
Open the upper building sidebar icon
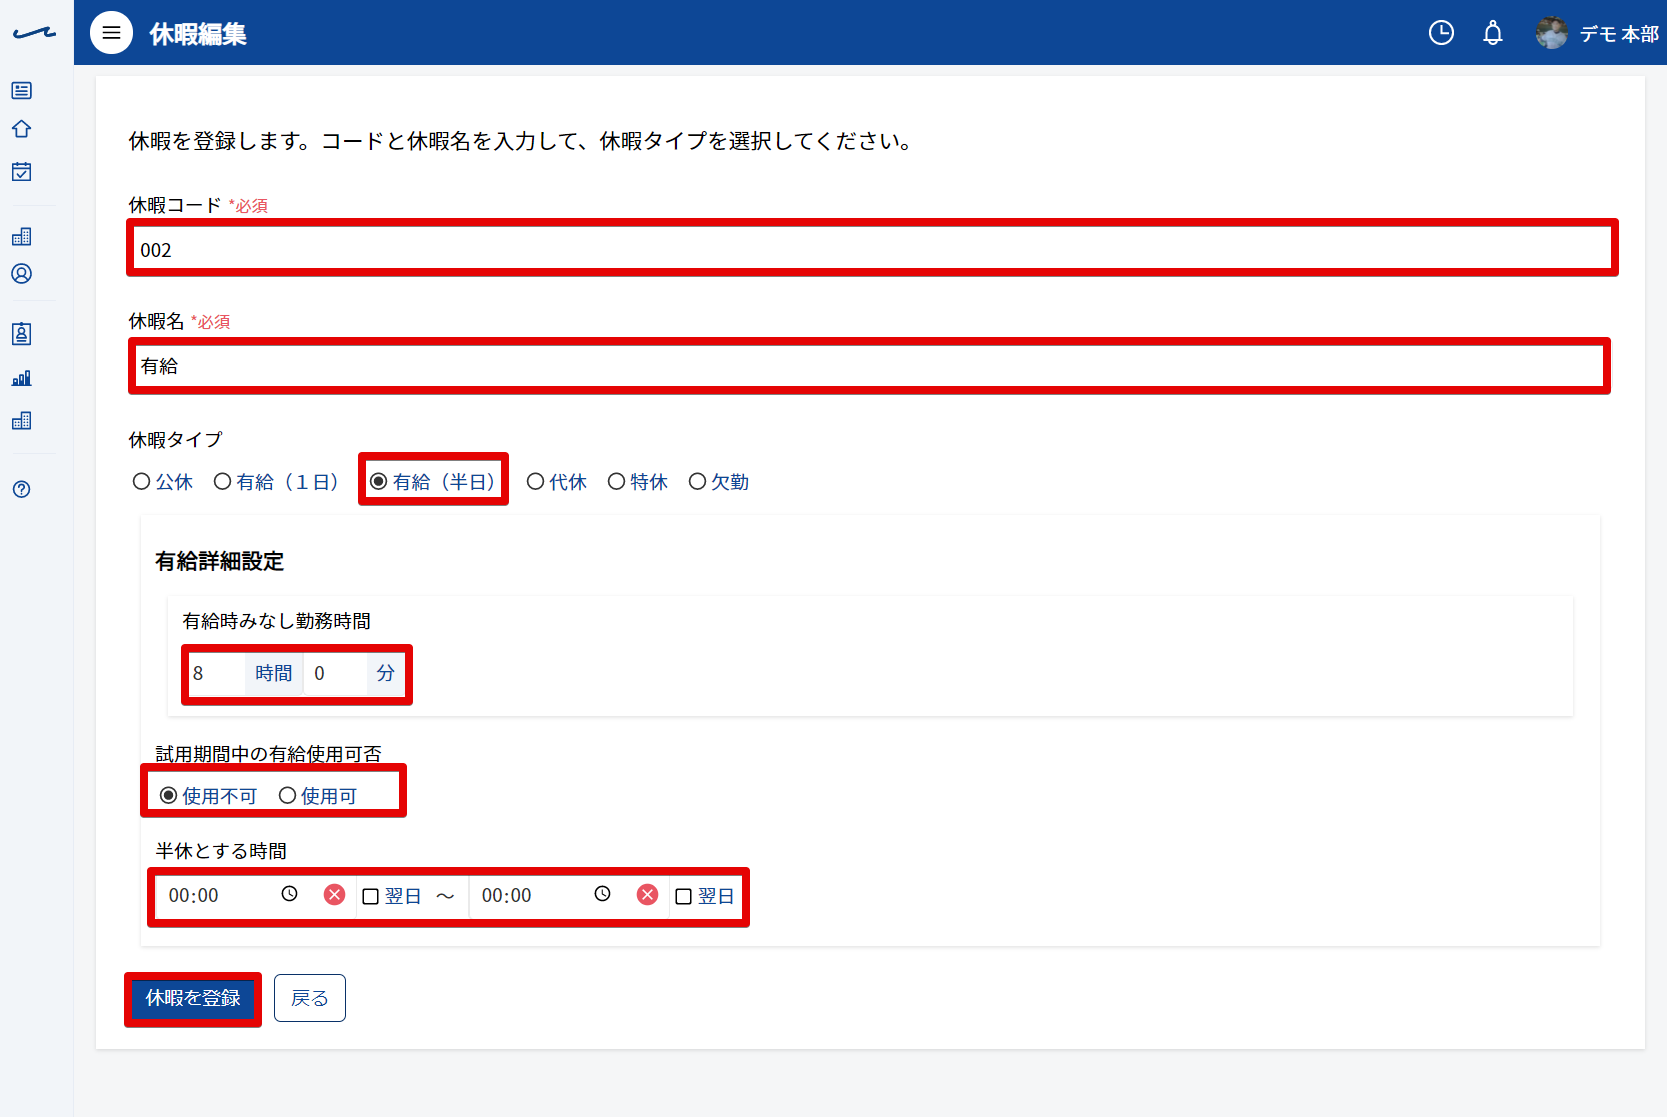[x=22, y=236]
